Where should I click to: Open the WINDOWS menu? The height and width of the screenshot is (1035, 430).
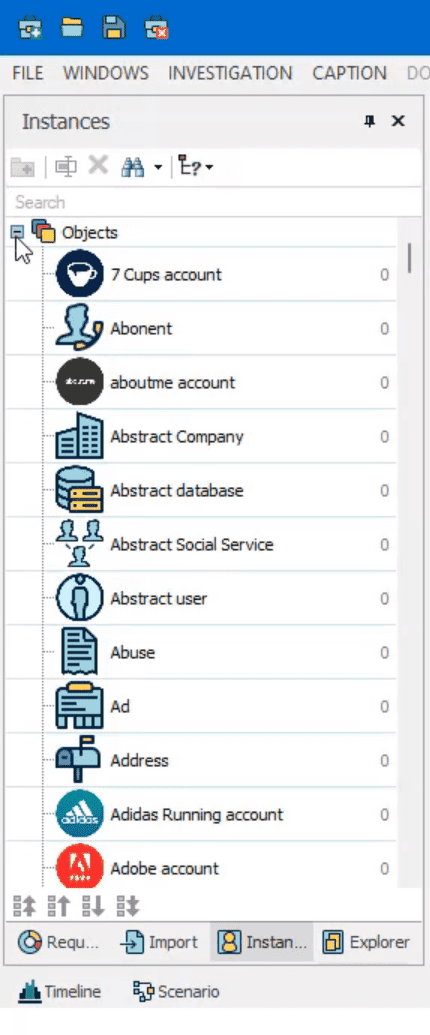tap(106, 73)
